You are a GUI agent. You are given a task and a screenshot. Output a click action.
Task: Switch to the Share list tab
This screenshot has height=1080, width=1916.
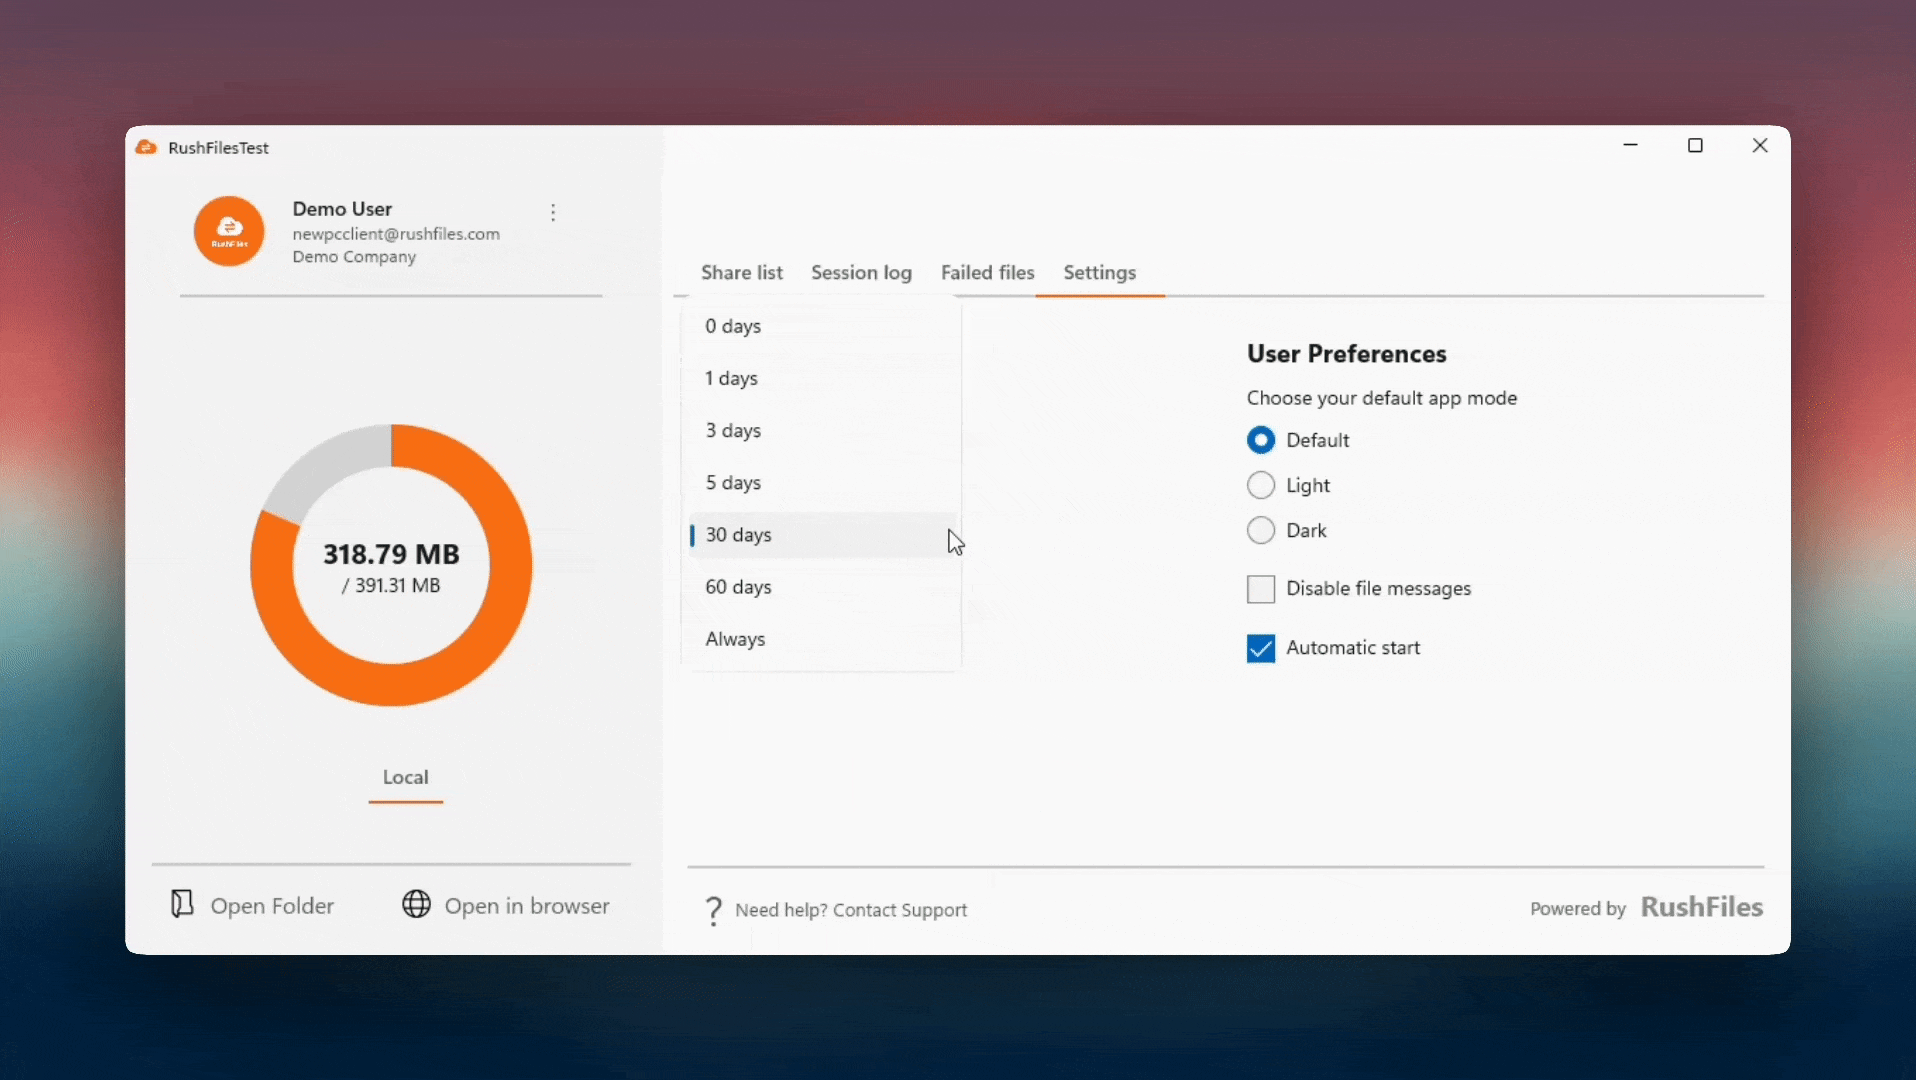742,273
